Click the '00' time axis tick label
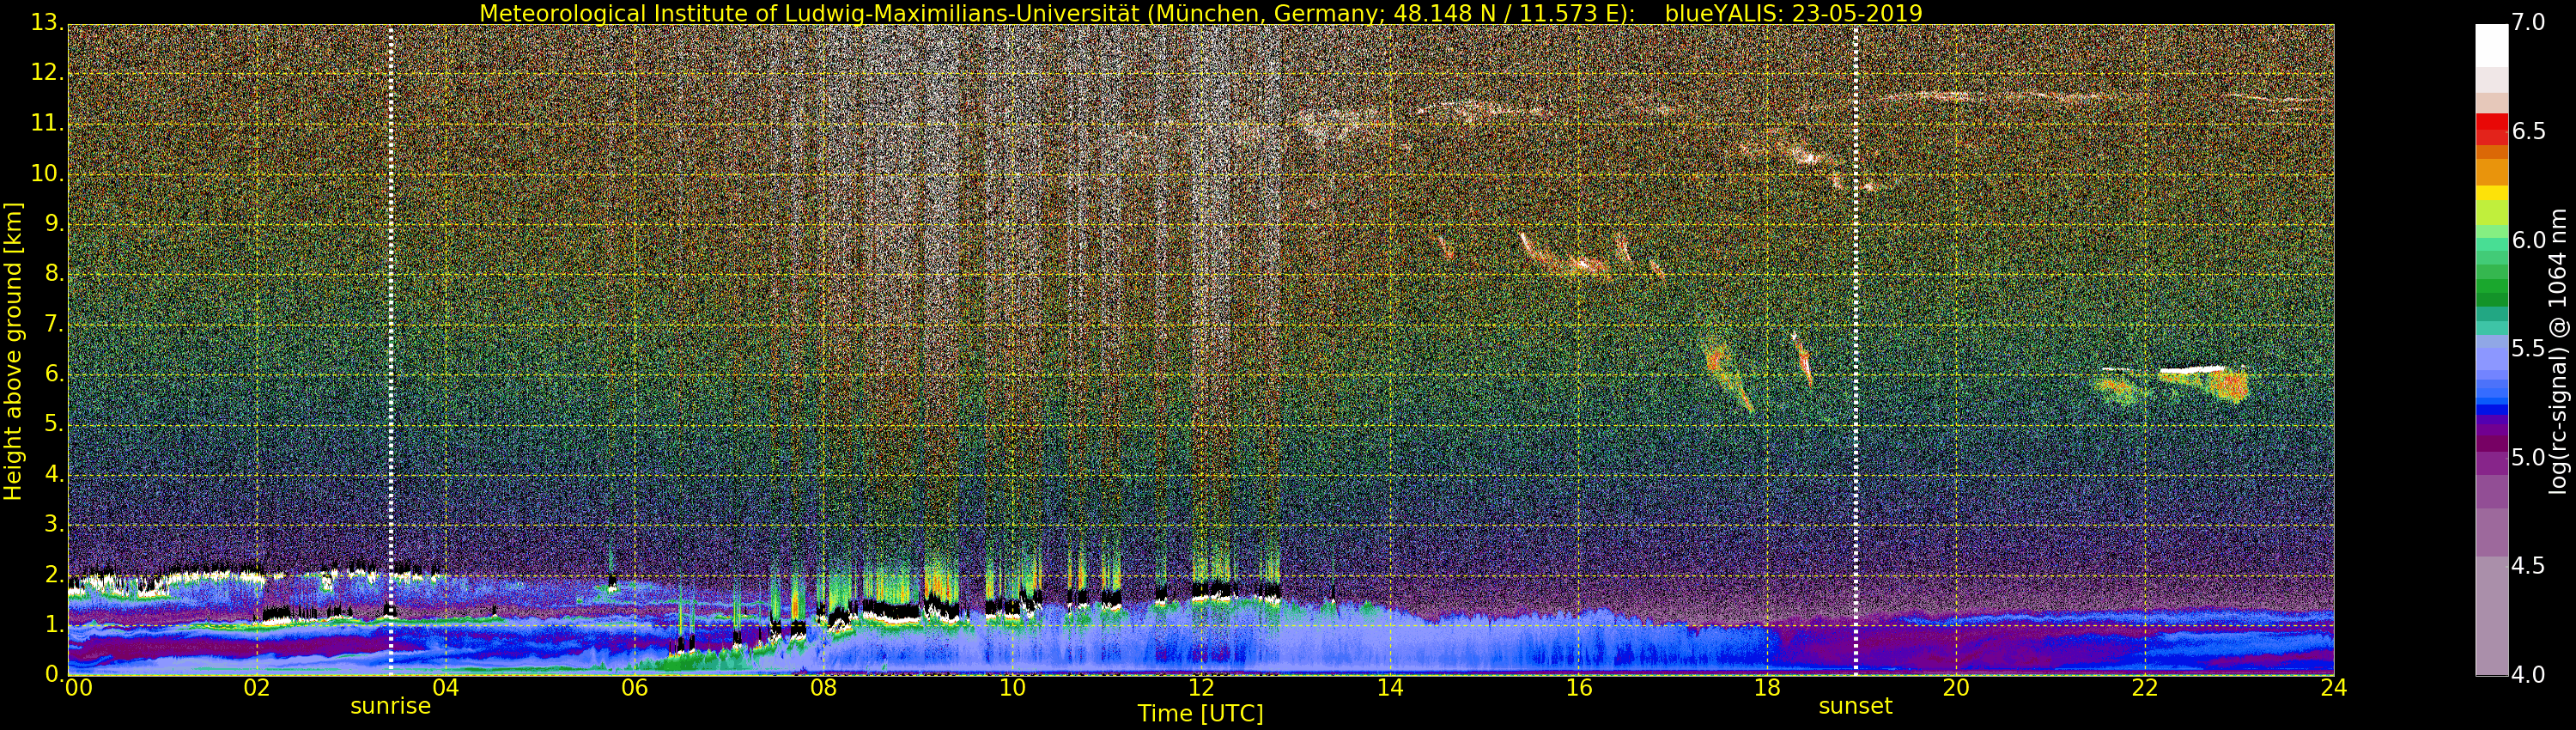 (78, 688)
